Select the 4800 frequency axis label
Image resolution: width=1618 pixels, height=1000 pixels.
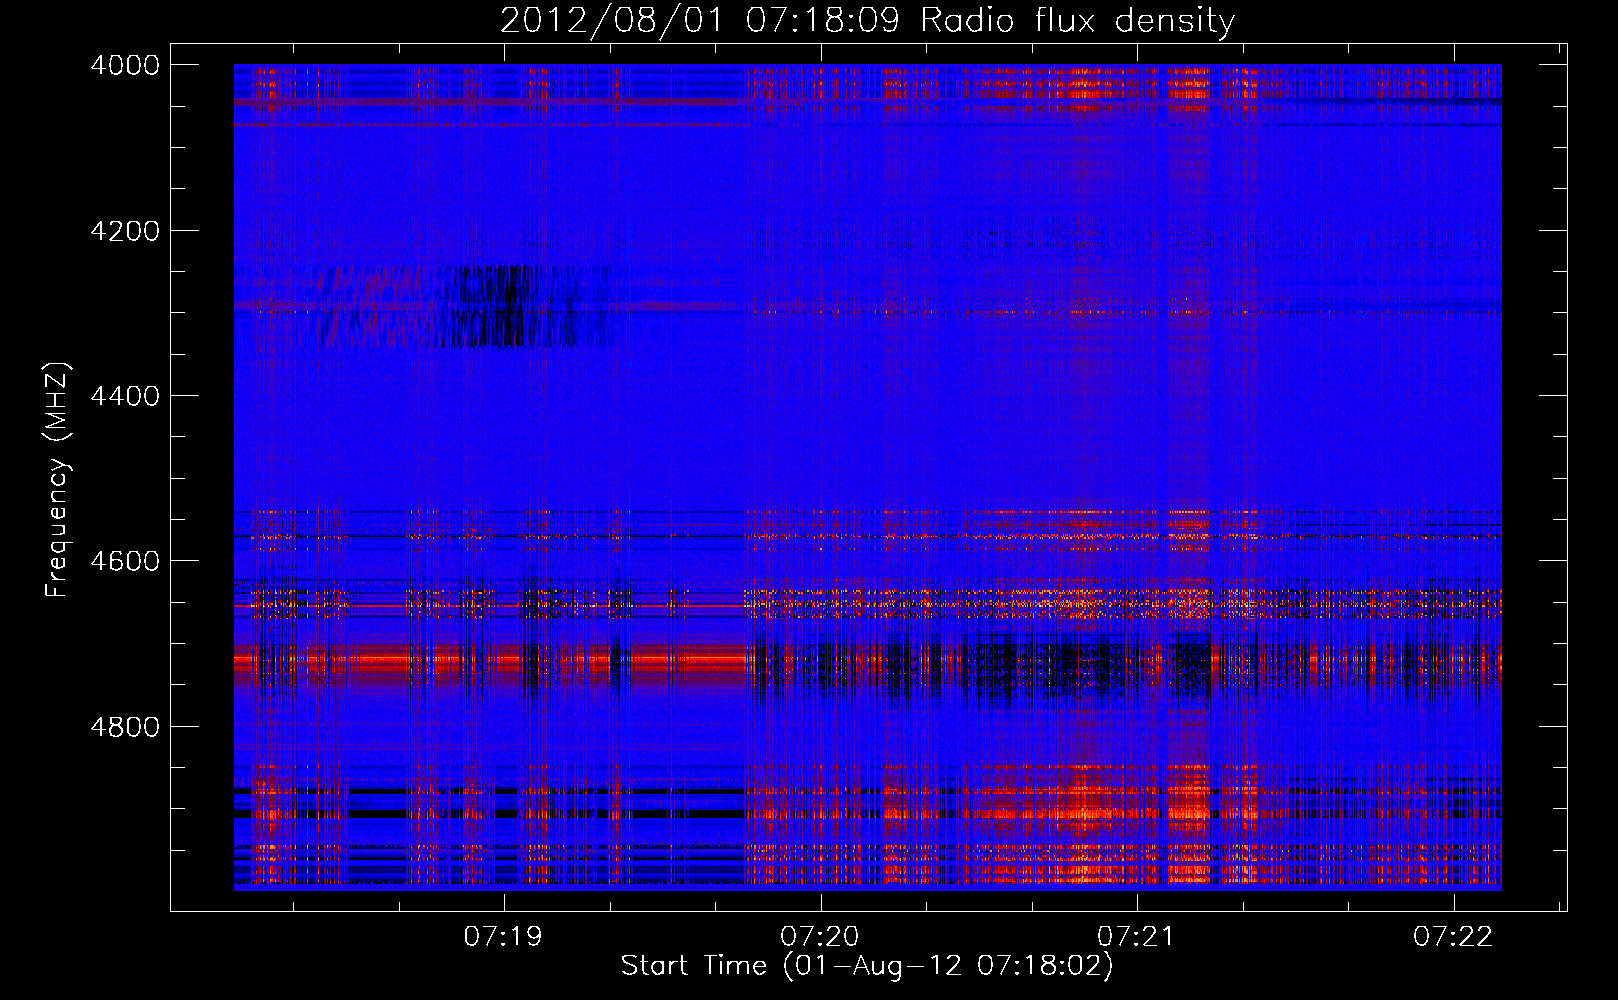tap(125, 727)
